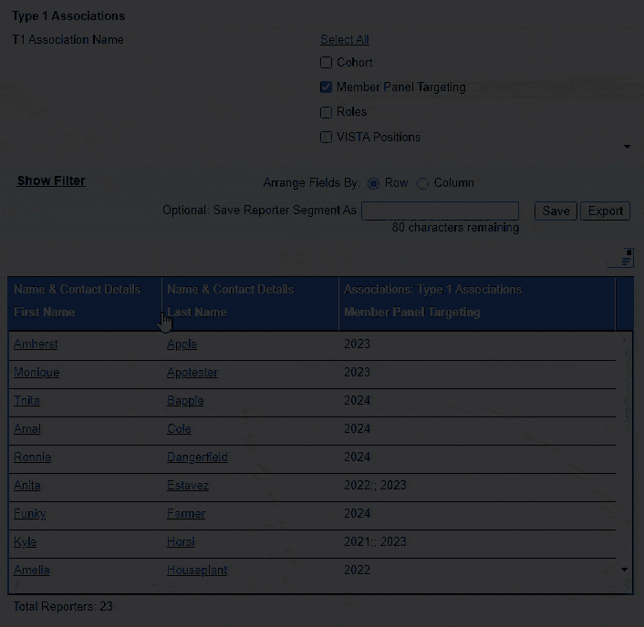
Task: Select the Row arrangement radio button
Action: coord(374,184)
